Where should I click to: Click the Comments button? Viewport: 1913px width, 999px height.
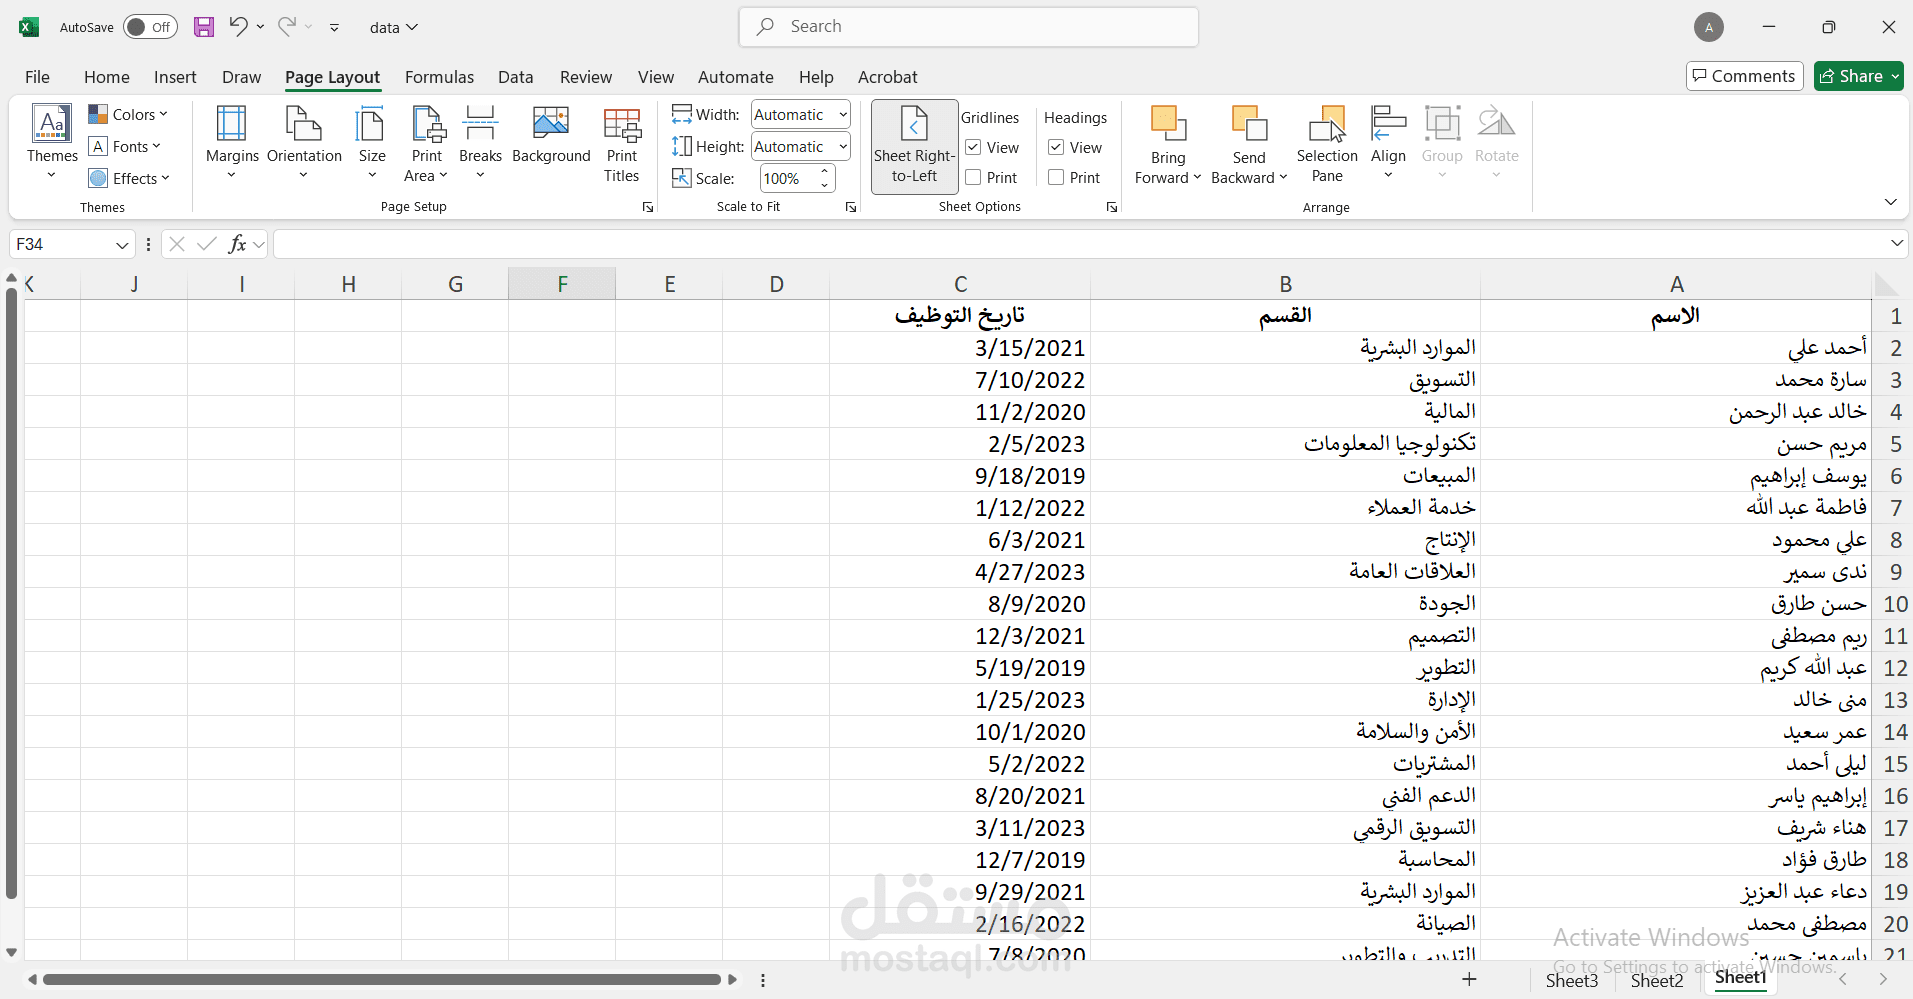1744,76
